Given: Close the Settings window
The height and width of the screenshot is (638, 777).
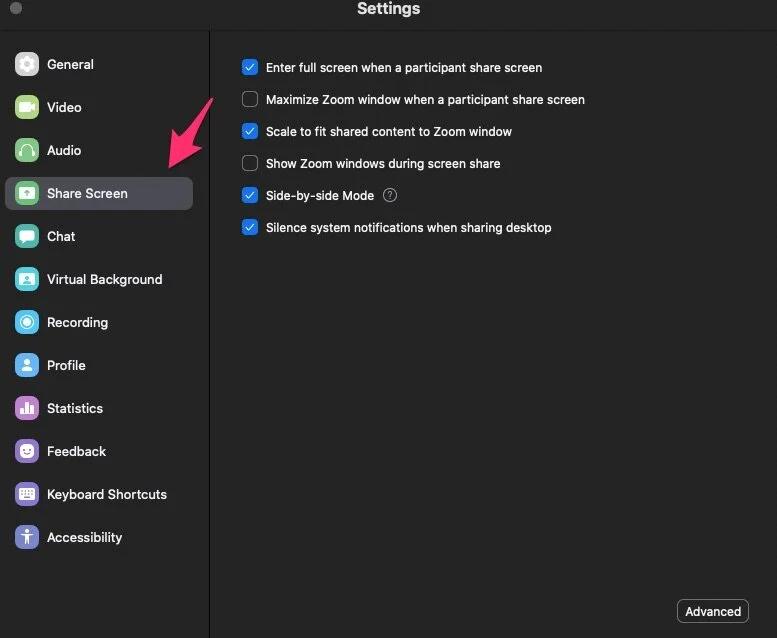Looking at the screenshot, I should tap(16, 8).
